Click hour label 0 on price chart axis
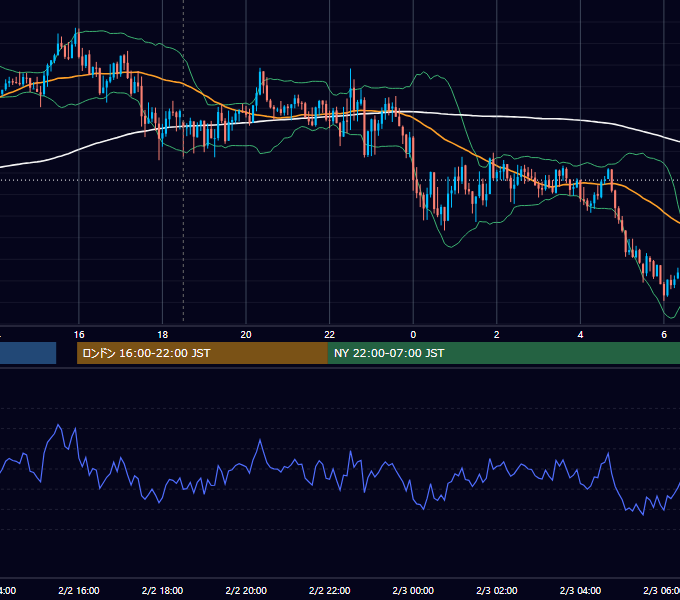The image size is (680, 600). click(x=413, y=335)
